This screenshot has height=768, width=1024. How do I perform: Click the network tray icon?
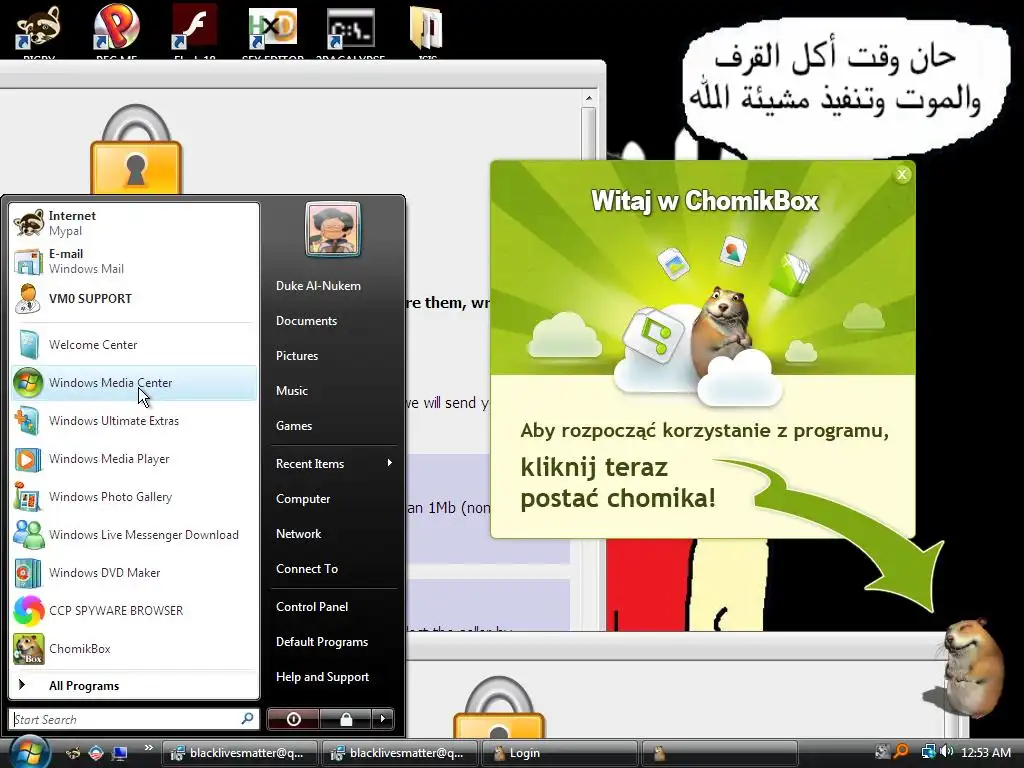coord(928,752)
